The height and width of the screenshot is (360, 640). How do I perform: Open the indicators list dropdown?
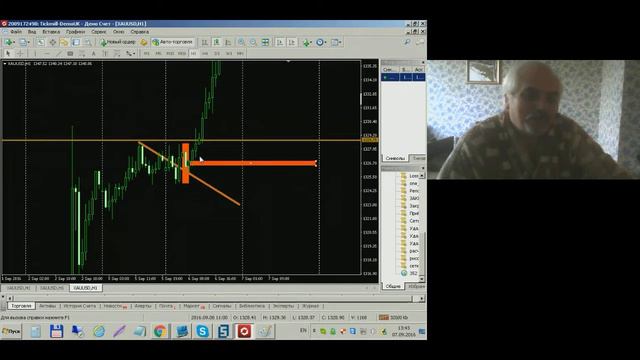click(307, 42)
